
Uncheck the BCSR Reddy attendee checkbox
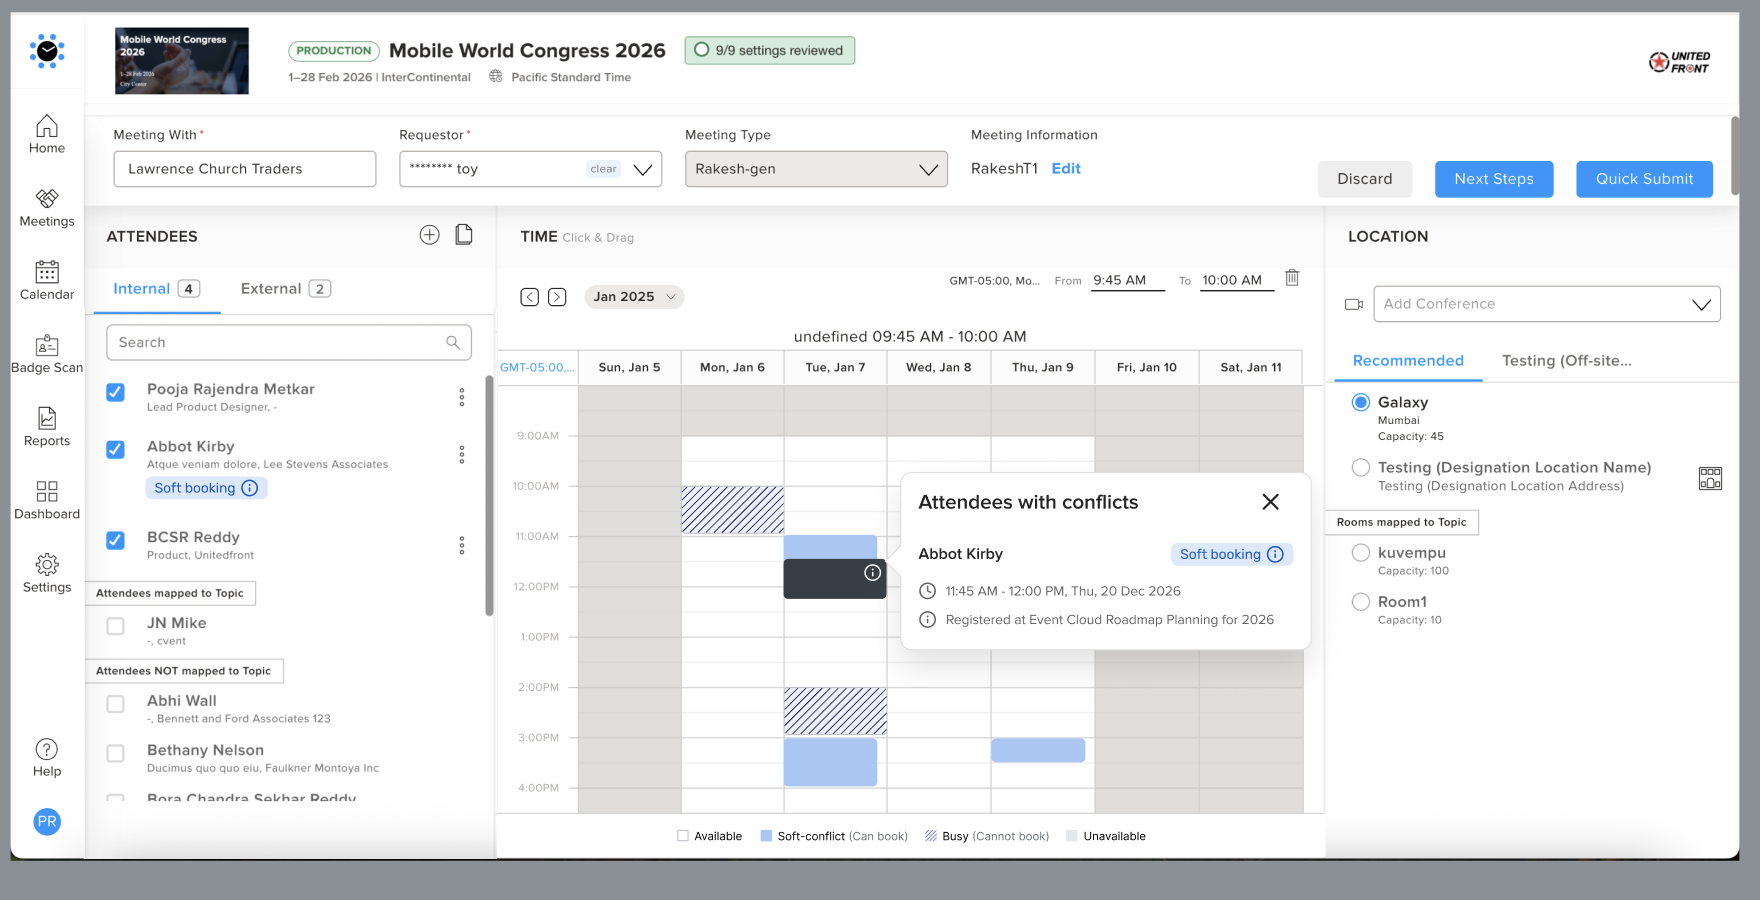click(x=116, y=540)
